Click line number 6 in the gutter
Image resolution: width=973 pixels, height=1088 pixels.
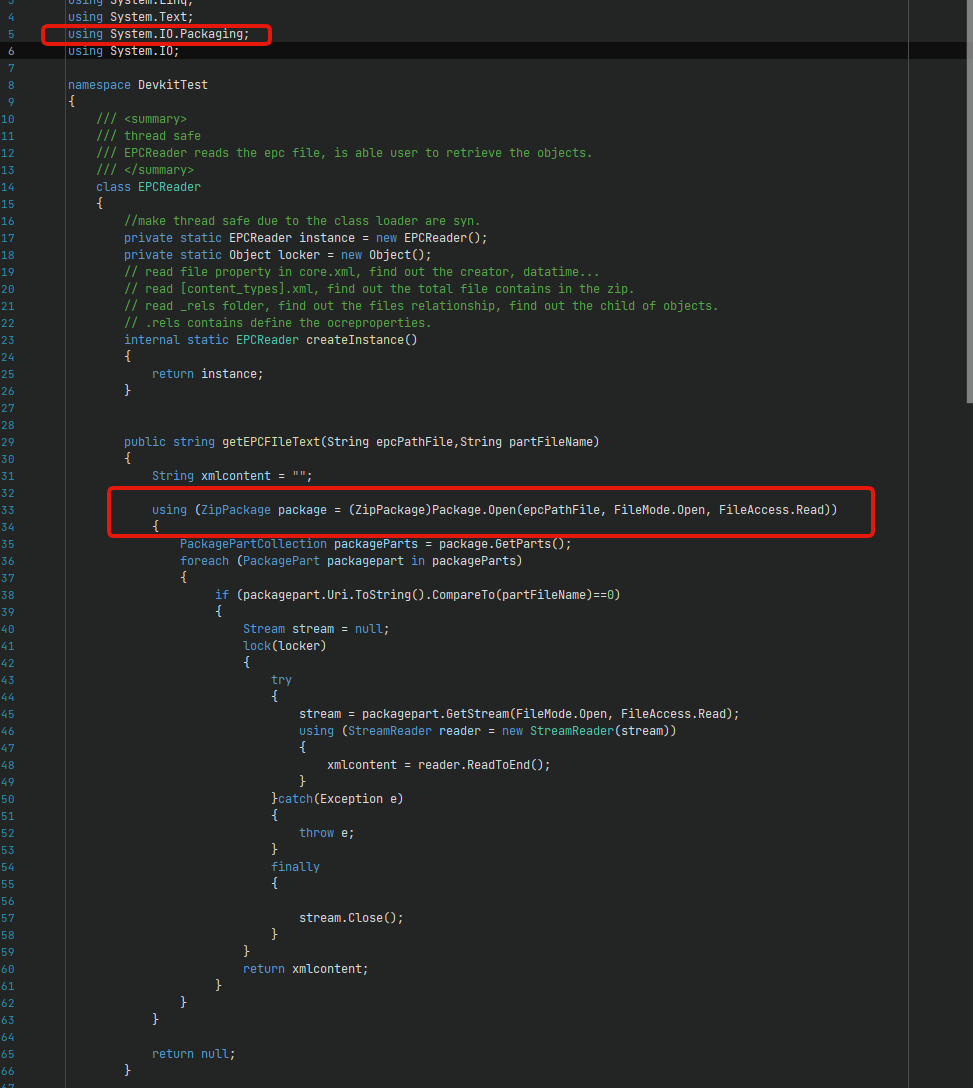11,51
